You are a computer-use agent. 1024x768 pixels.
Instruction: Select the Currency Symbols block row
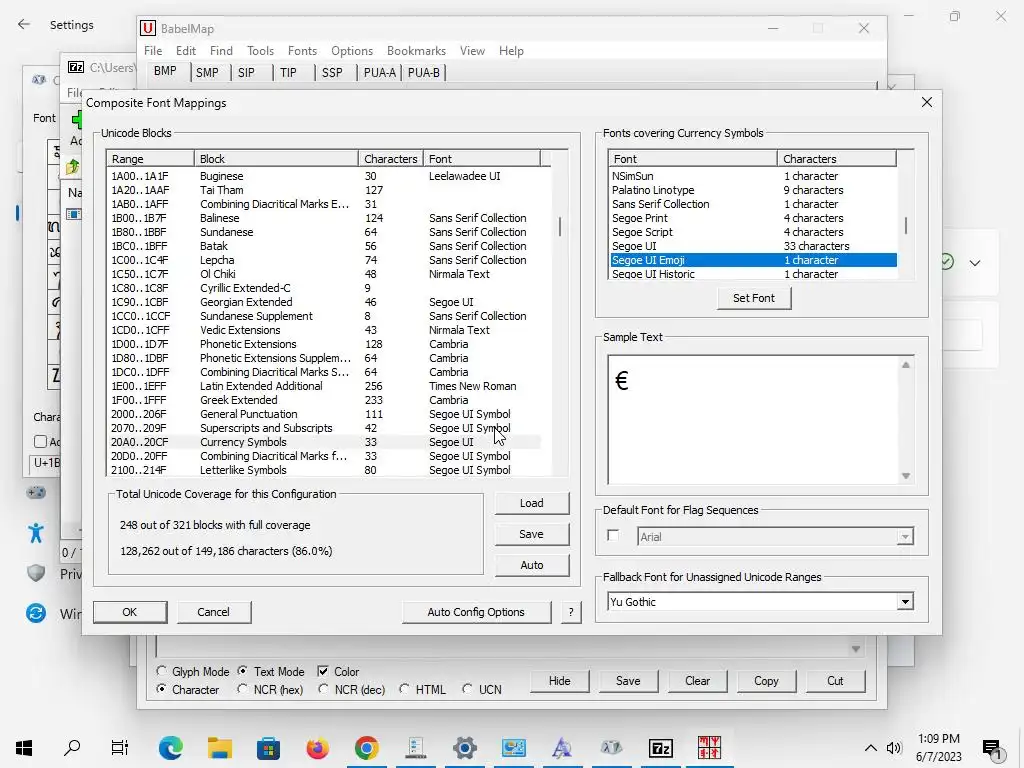[x=324, y=442]
